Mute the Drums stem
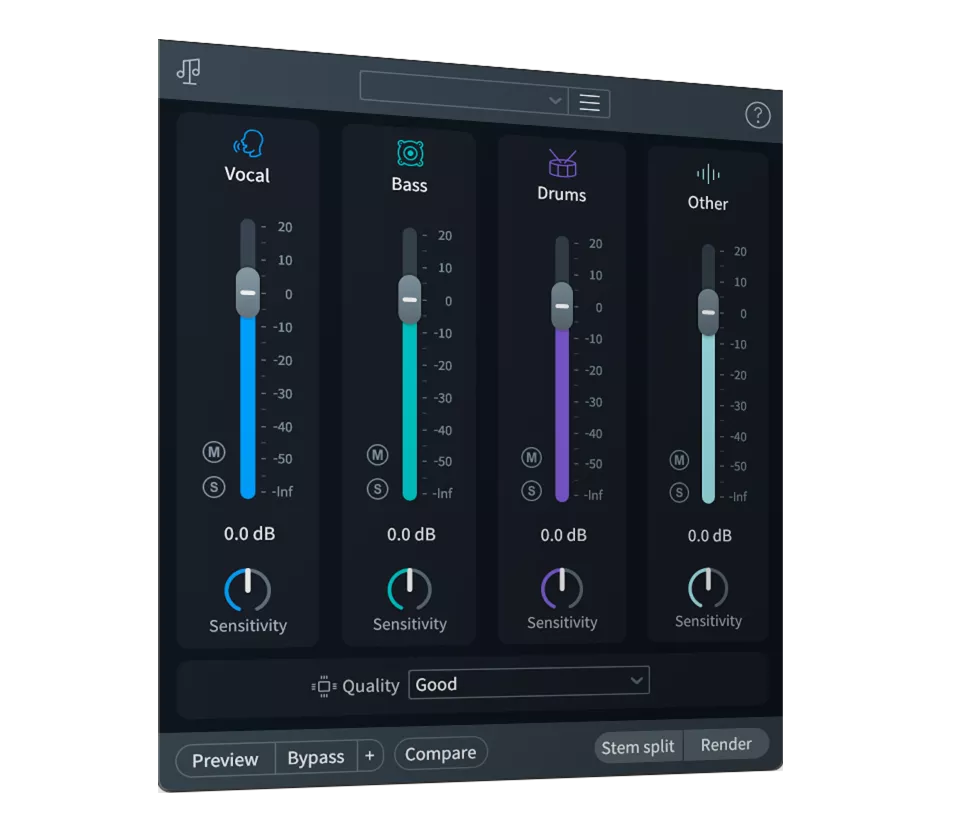 click(x=531, y=457)
